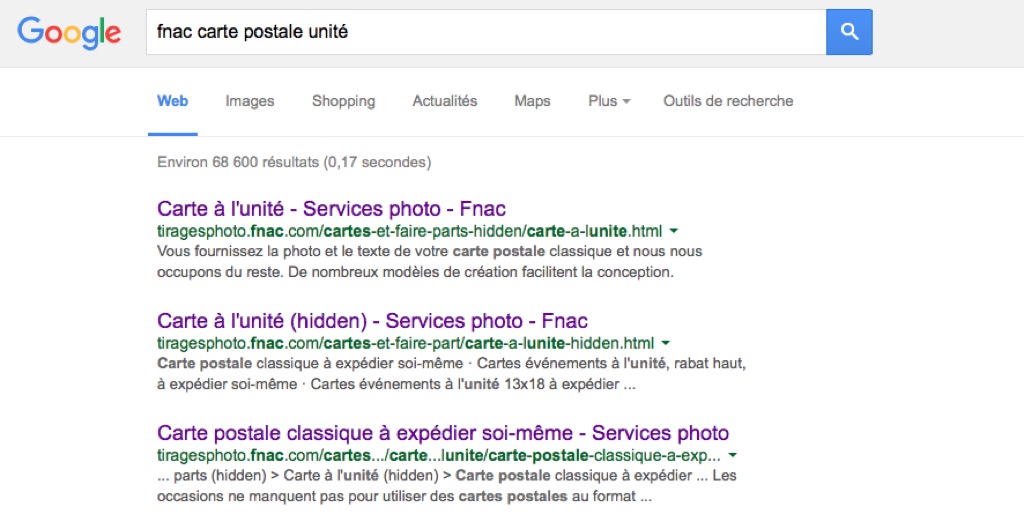The height and width of the screenshot is (531, 1024).
Task: Open 'Carte à l'unité - Services photo - Fnac' result
Action: (x=331, y=209)
